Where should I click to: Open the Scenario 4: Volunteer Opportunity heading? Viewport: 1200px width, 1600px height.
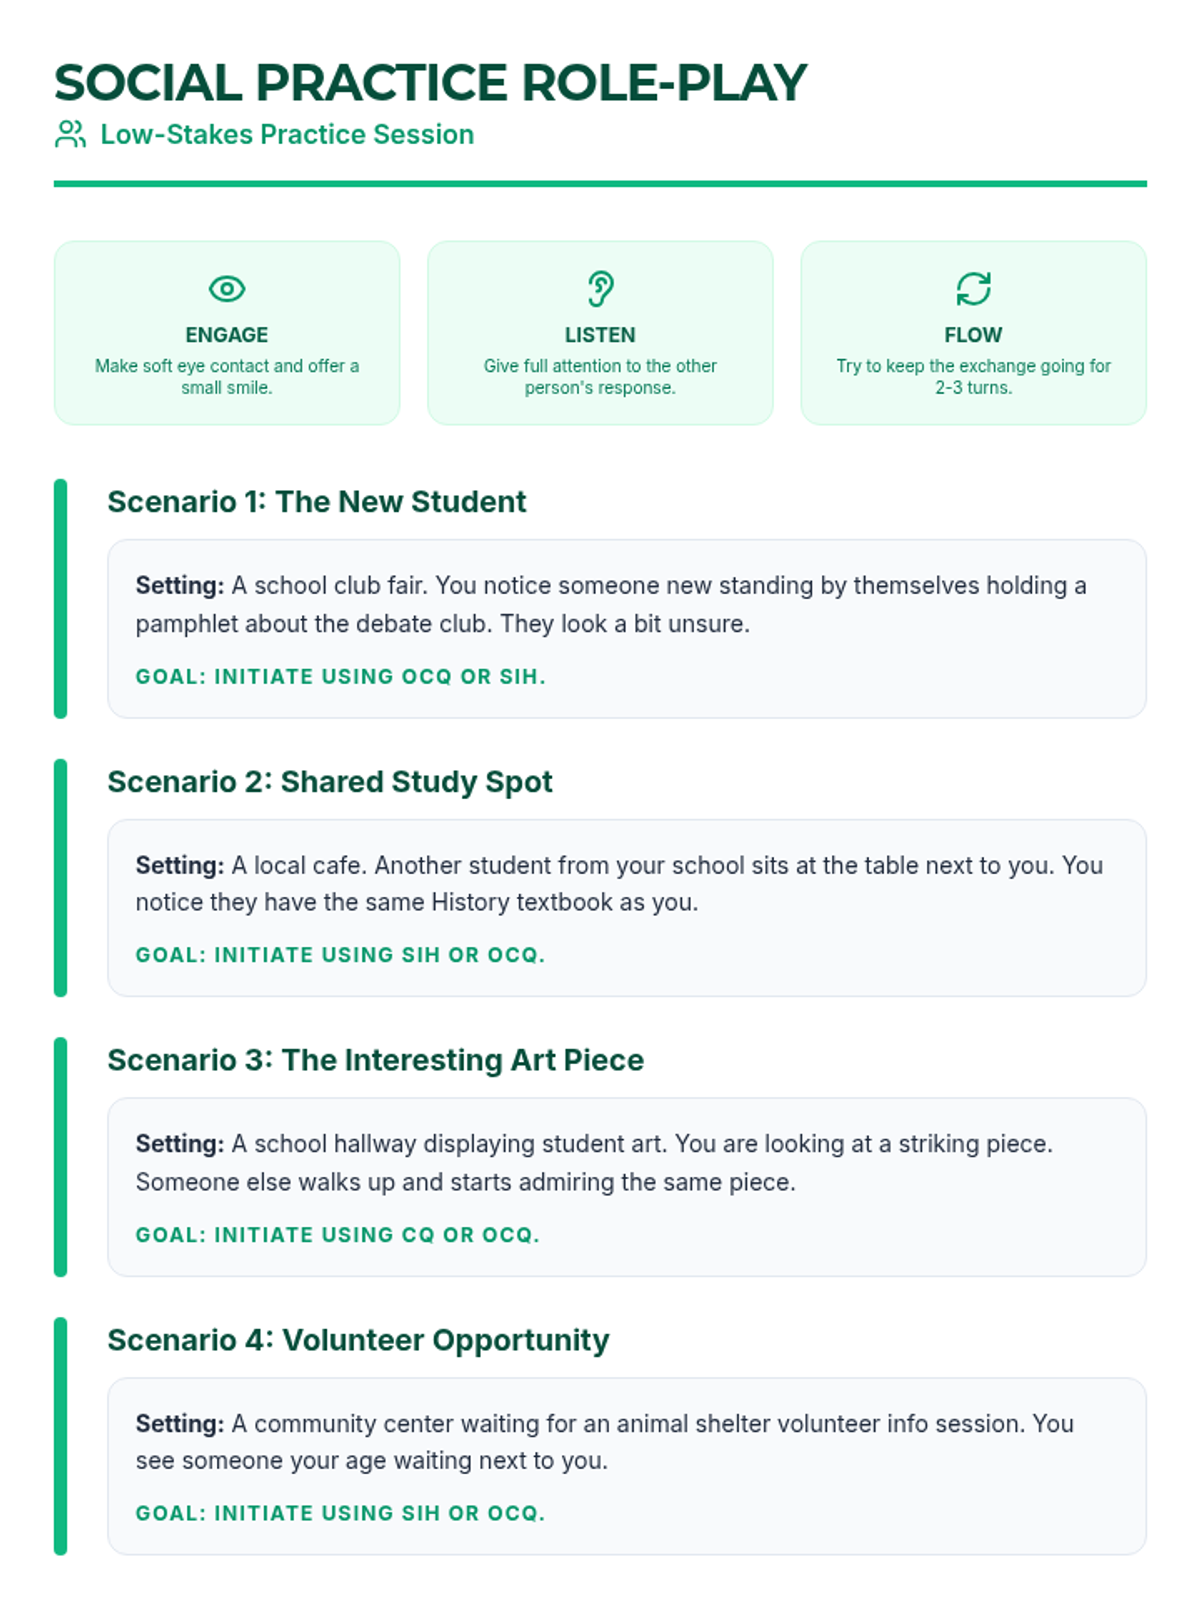tap(358, 1340)
